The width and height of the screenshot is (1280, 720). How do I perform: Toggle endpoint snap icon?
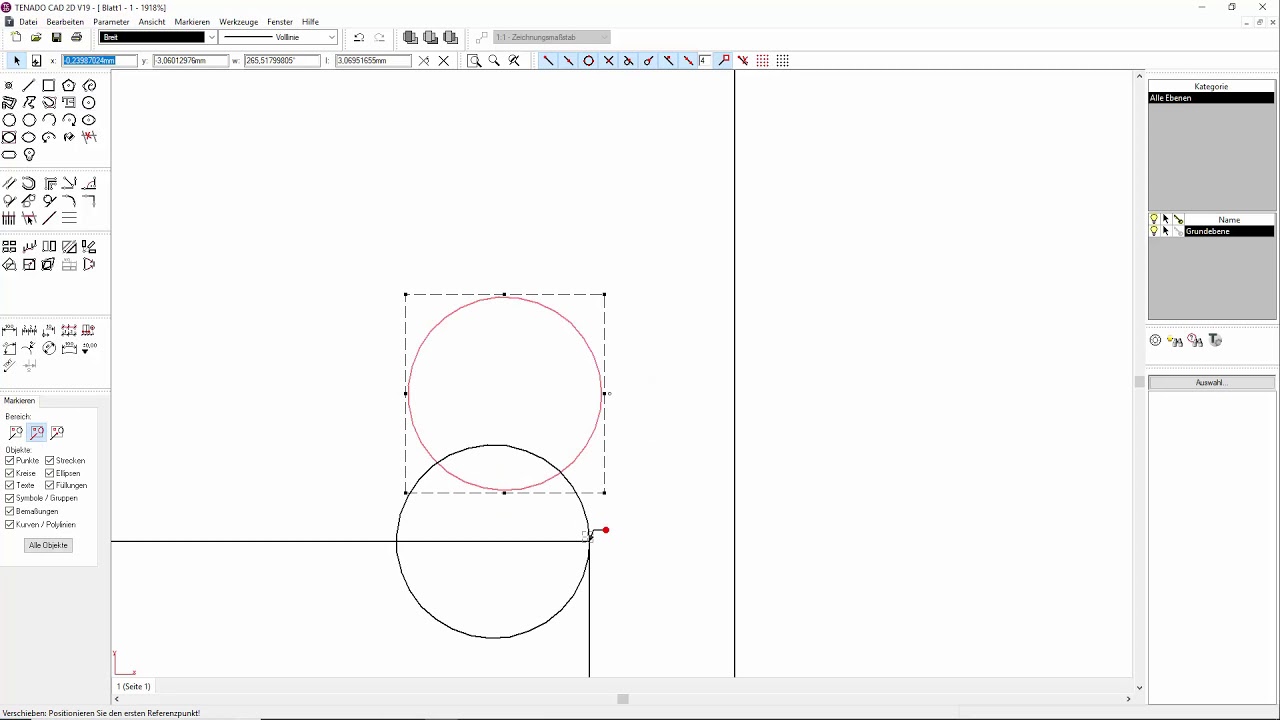pos(548,61)
